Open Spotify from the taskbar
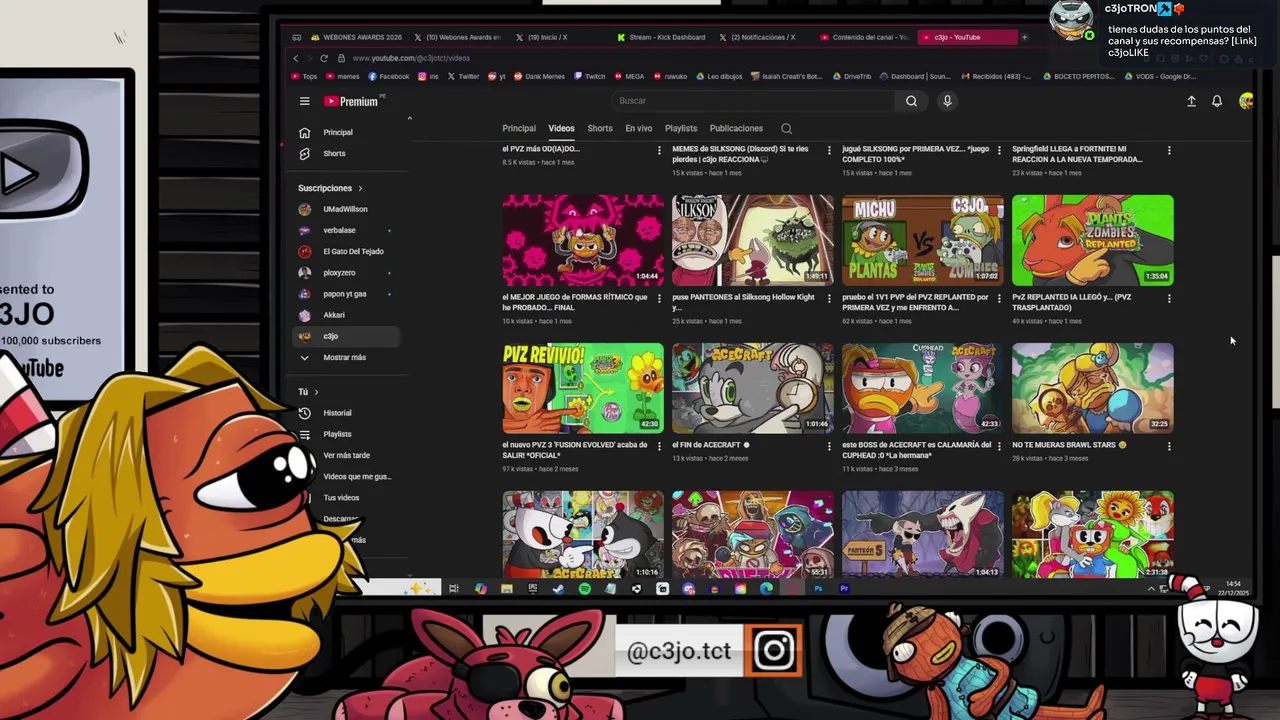Viewport: 1280px width, 720px height. point(584,589)
